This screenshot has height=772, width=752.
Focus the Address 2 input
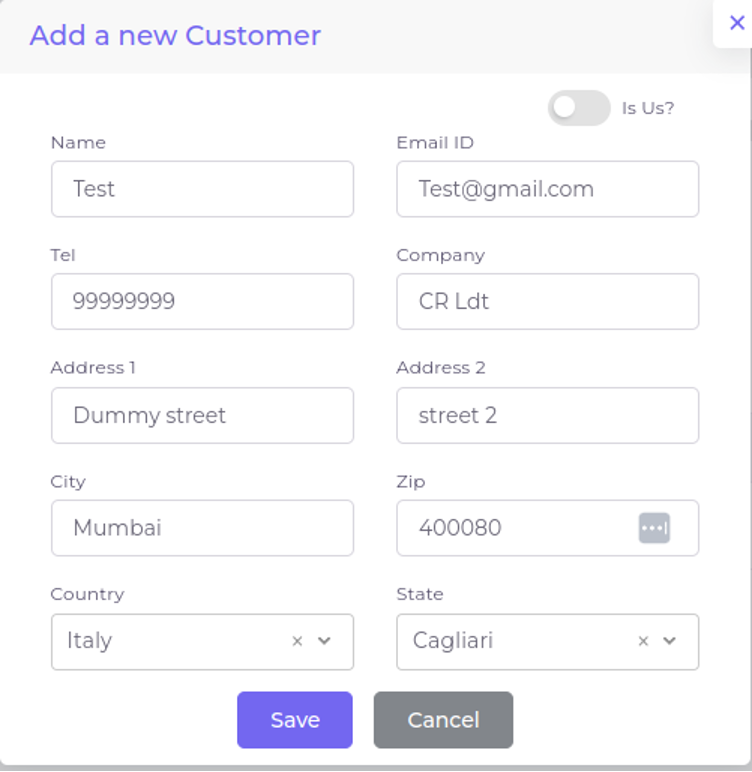coord(547,415)
